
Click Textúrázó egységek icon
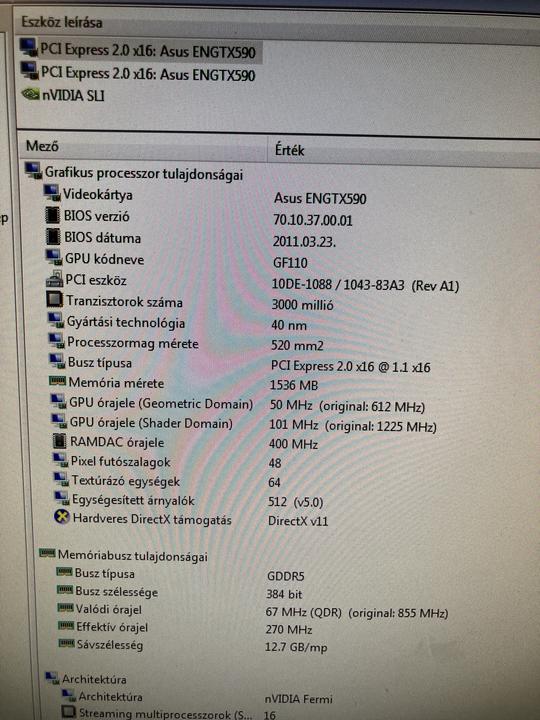coord(61,479)
